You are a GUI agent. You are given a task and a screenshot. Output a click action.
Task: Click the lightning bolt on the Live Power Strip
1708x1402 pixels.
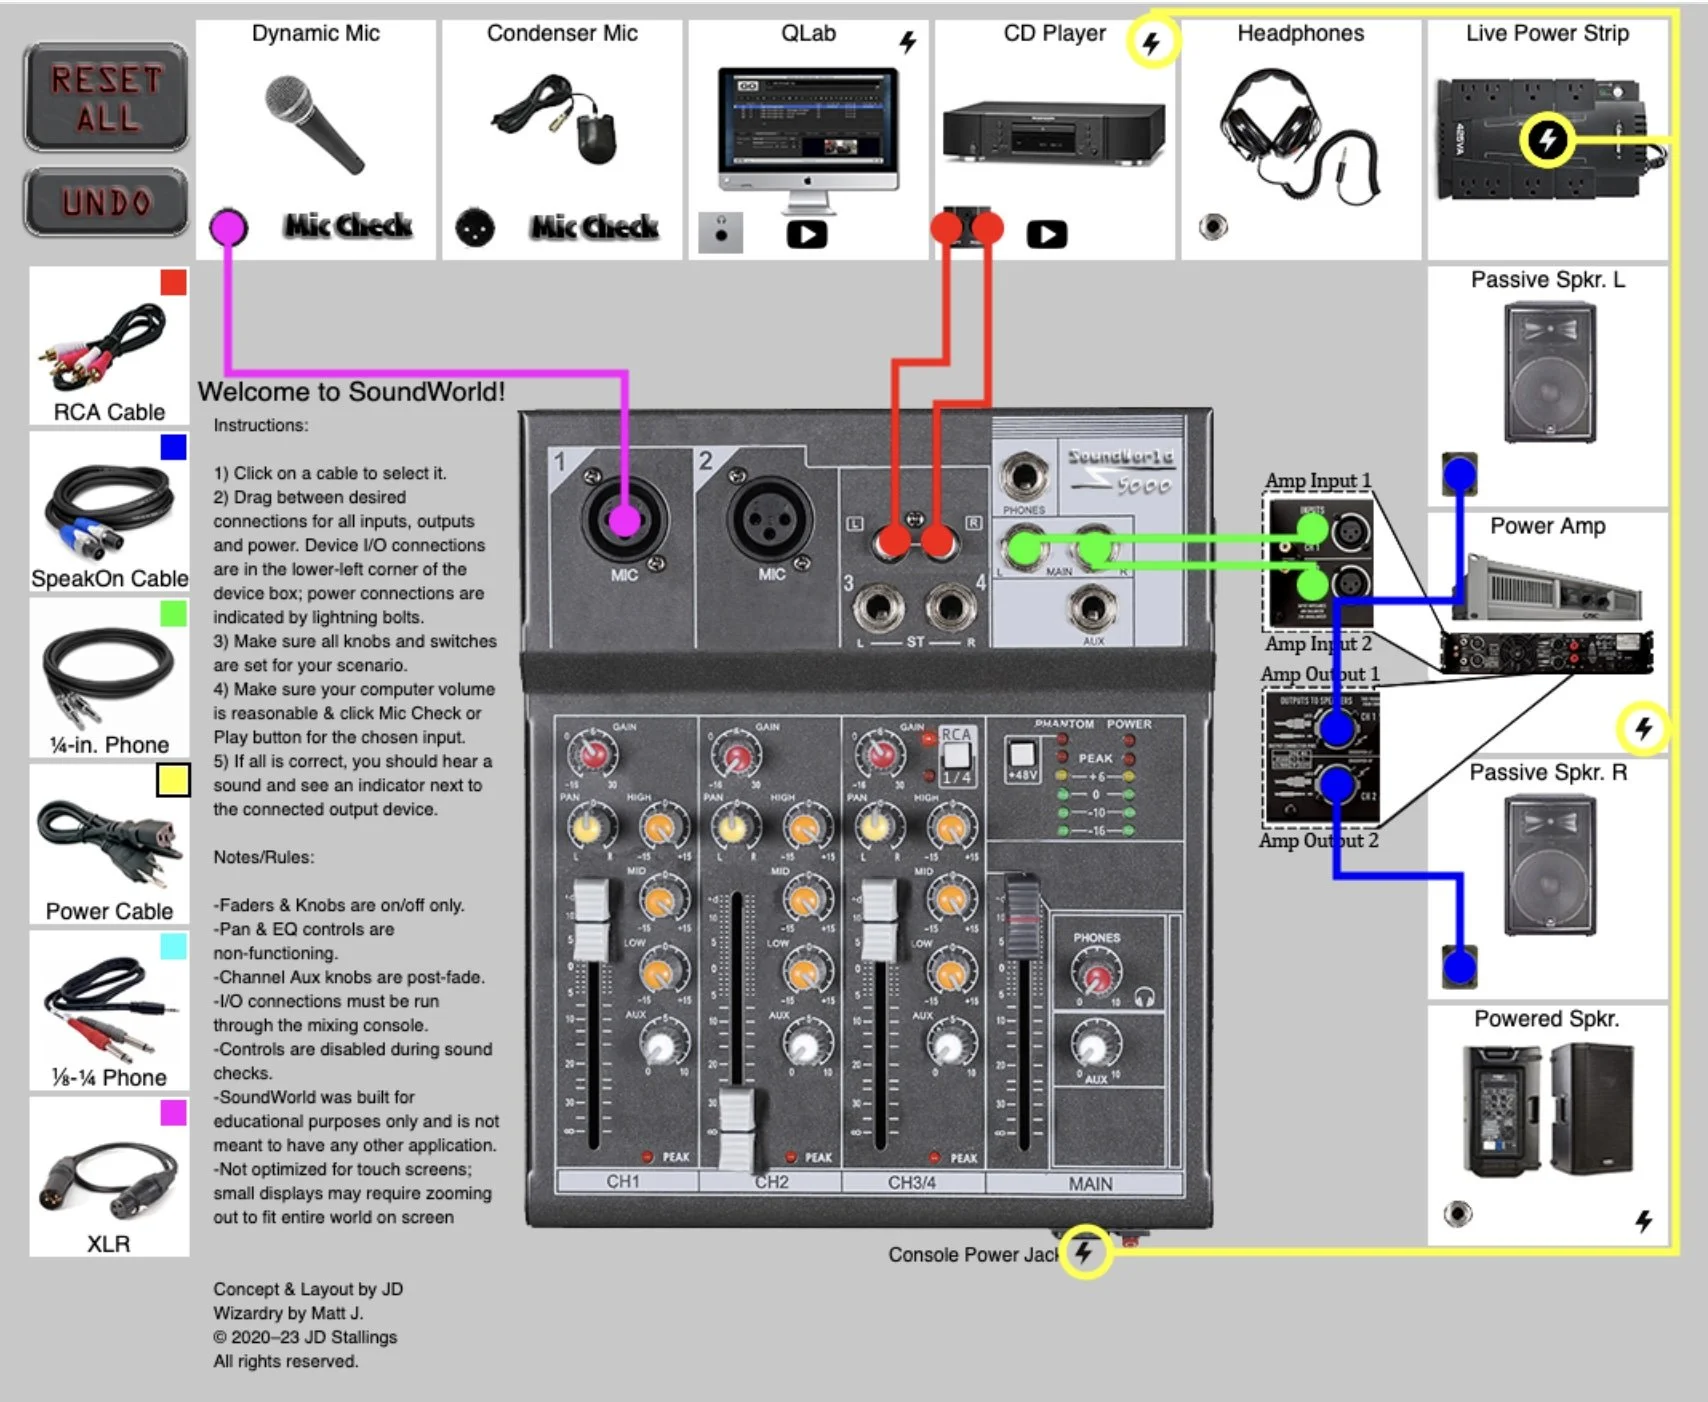[x=1546, y=141]
